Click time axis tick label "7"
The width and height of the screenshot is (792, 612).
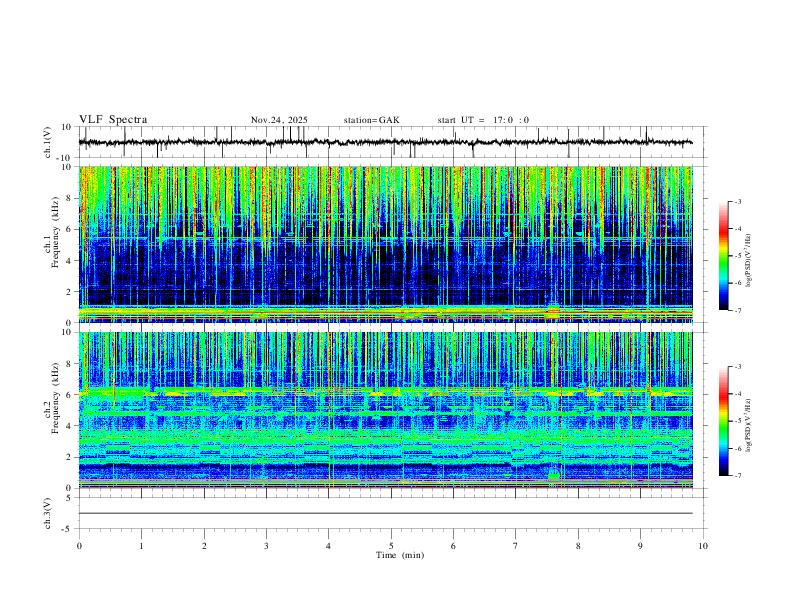pos(516,546)
